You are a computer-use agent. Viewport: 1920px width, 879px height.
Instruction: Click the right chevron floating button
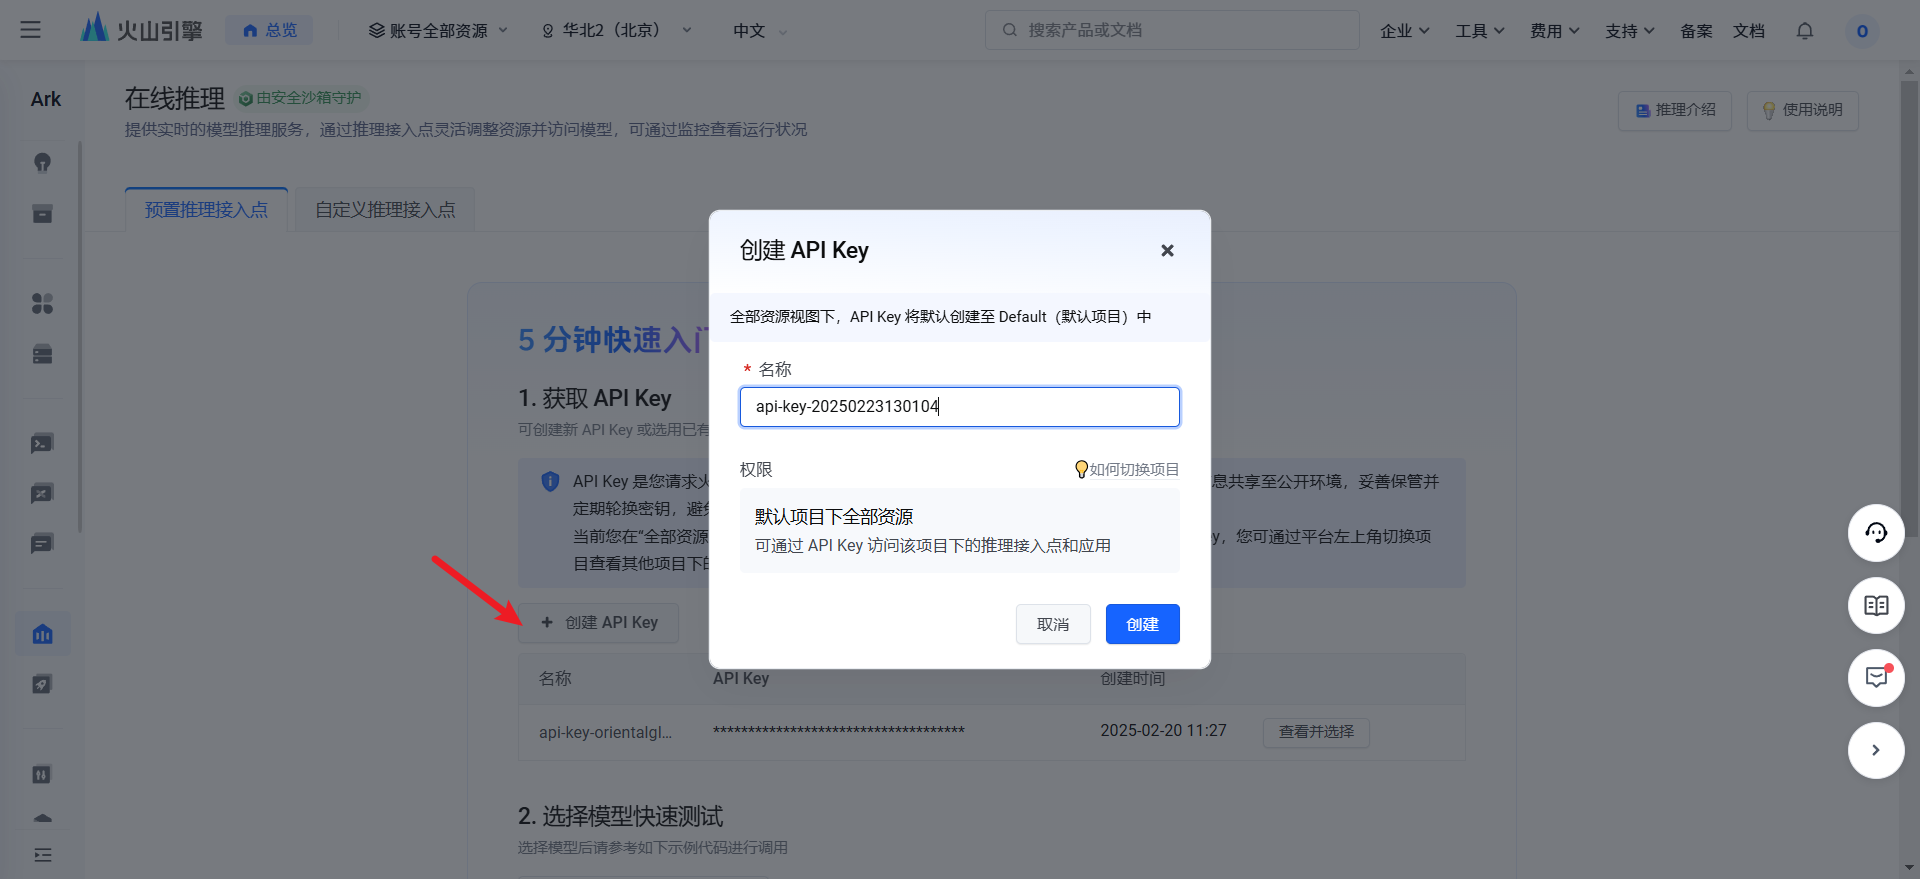[x=1876, y=750]
